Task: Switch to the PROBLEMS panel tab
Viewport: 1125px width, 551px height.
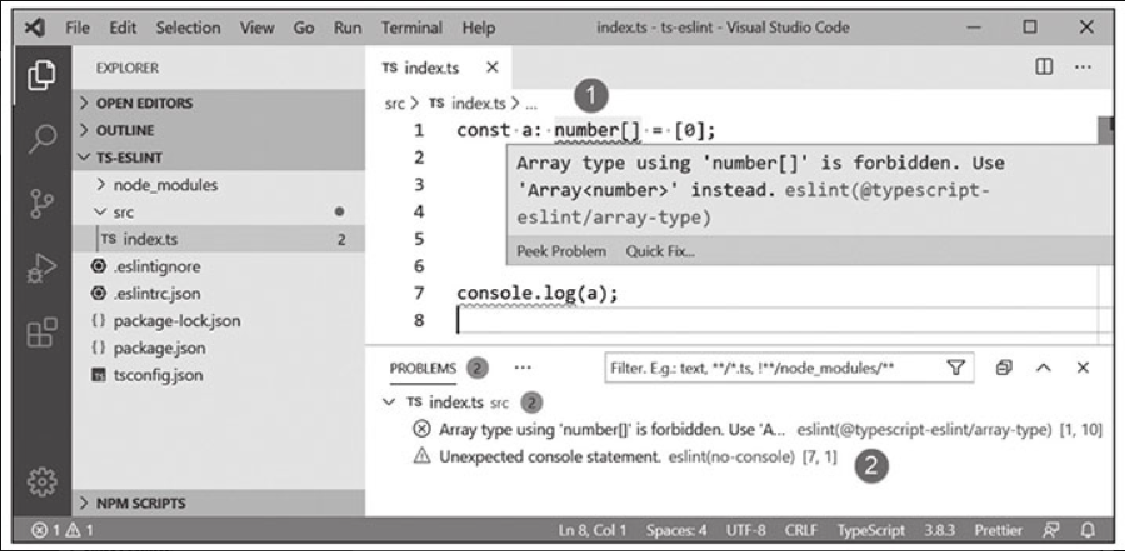Action: click(x=422, y=368)
